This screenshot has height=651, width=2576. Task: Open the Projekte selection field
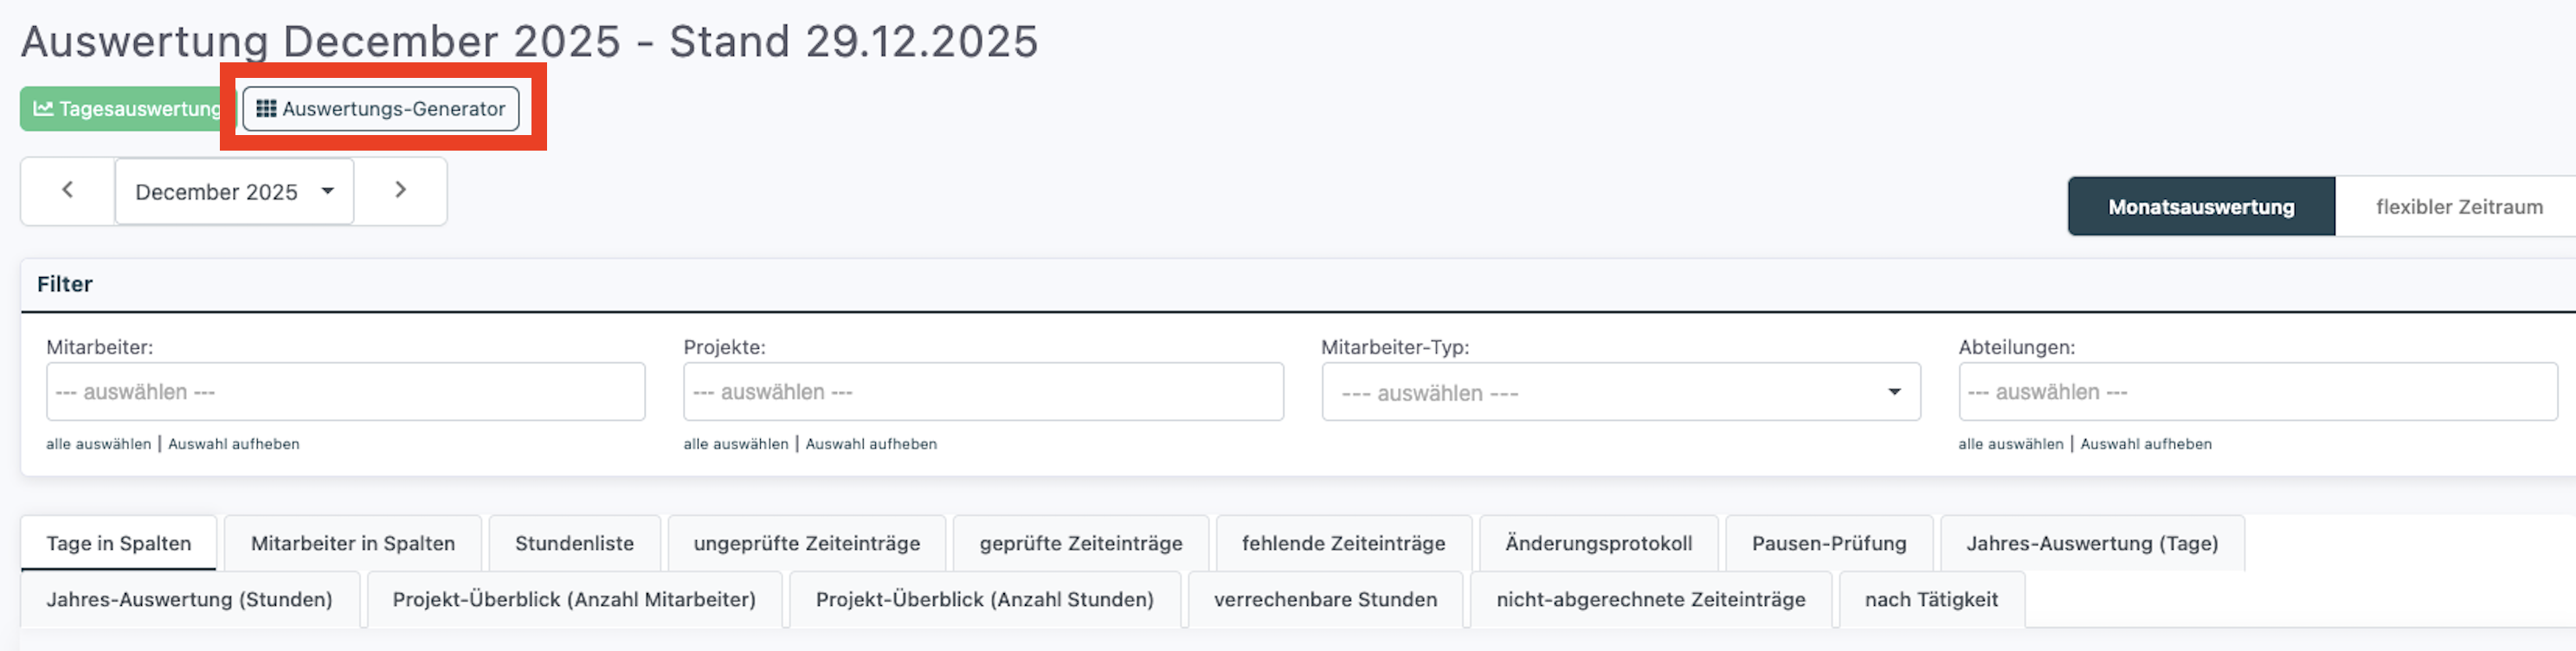[x=983, y=392]
